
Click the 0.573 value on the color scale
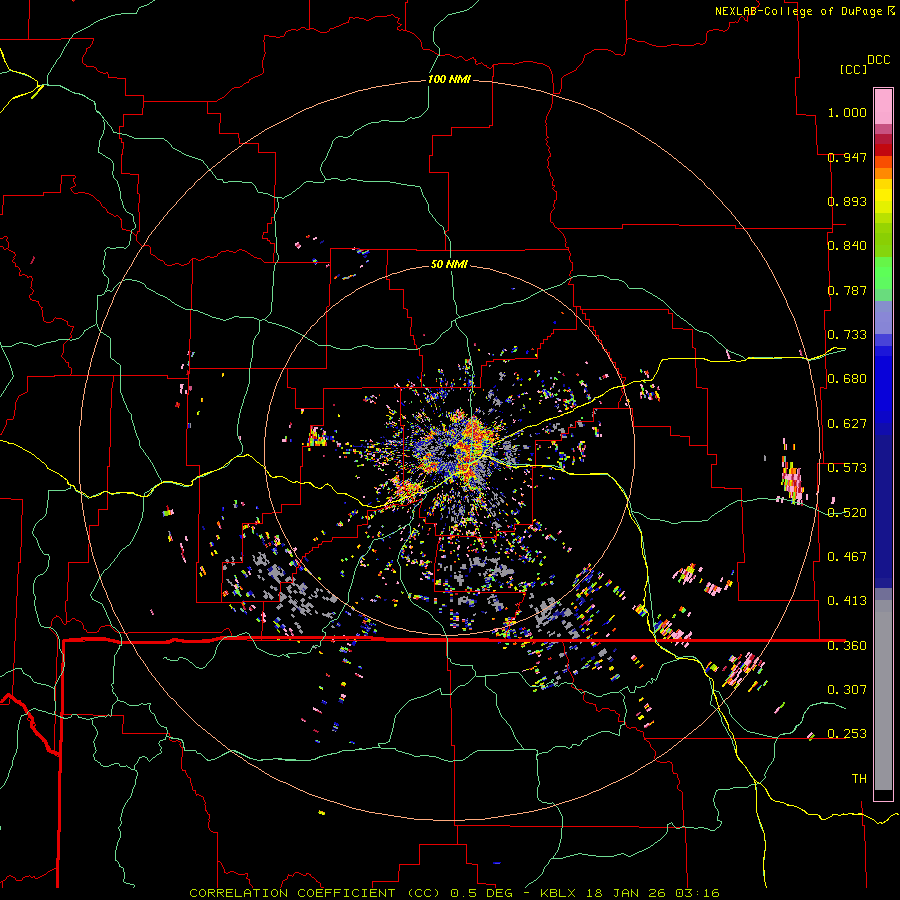[847, 468]
